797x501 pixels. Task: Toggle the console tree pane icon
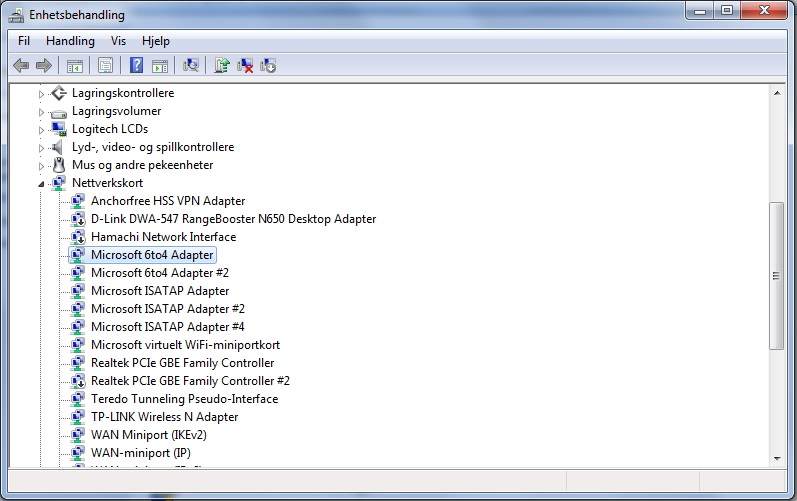[75, 66]
